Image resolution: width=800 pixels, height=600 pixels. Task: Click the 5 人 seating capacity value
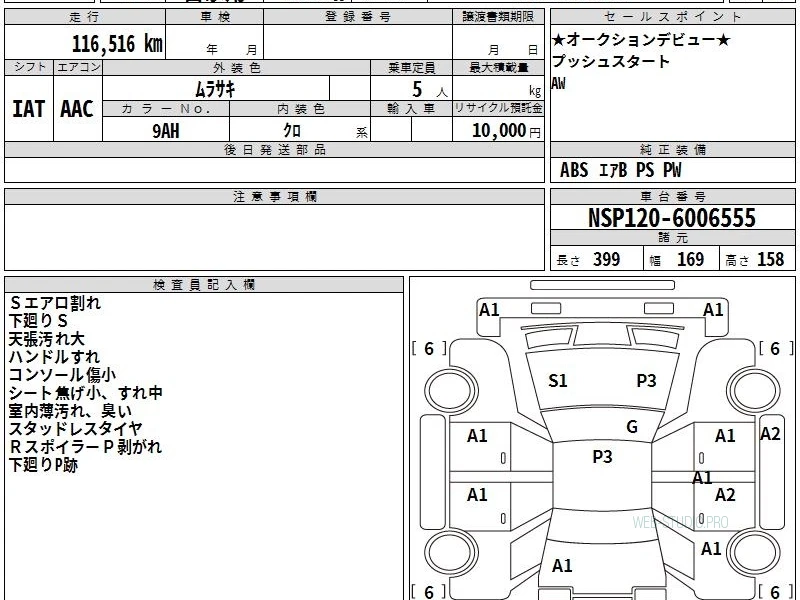tap(430, 90)
